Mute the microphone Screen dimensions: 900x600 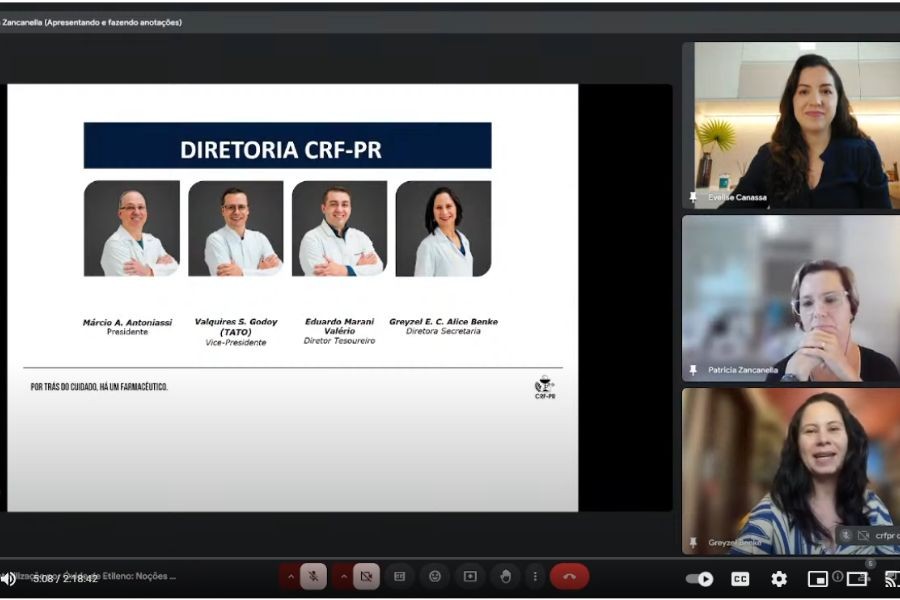[x=314, y=576]
